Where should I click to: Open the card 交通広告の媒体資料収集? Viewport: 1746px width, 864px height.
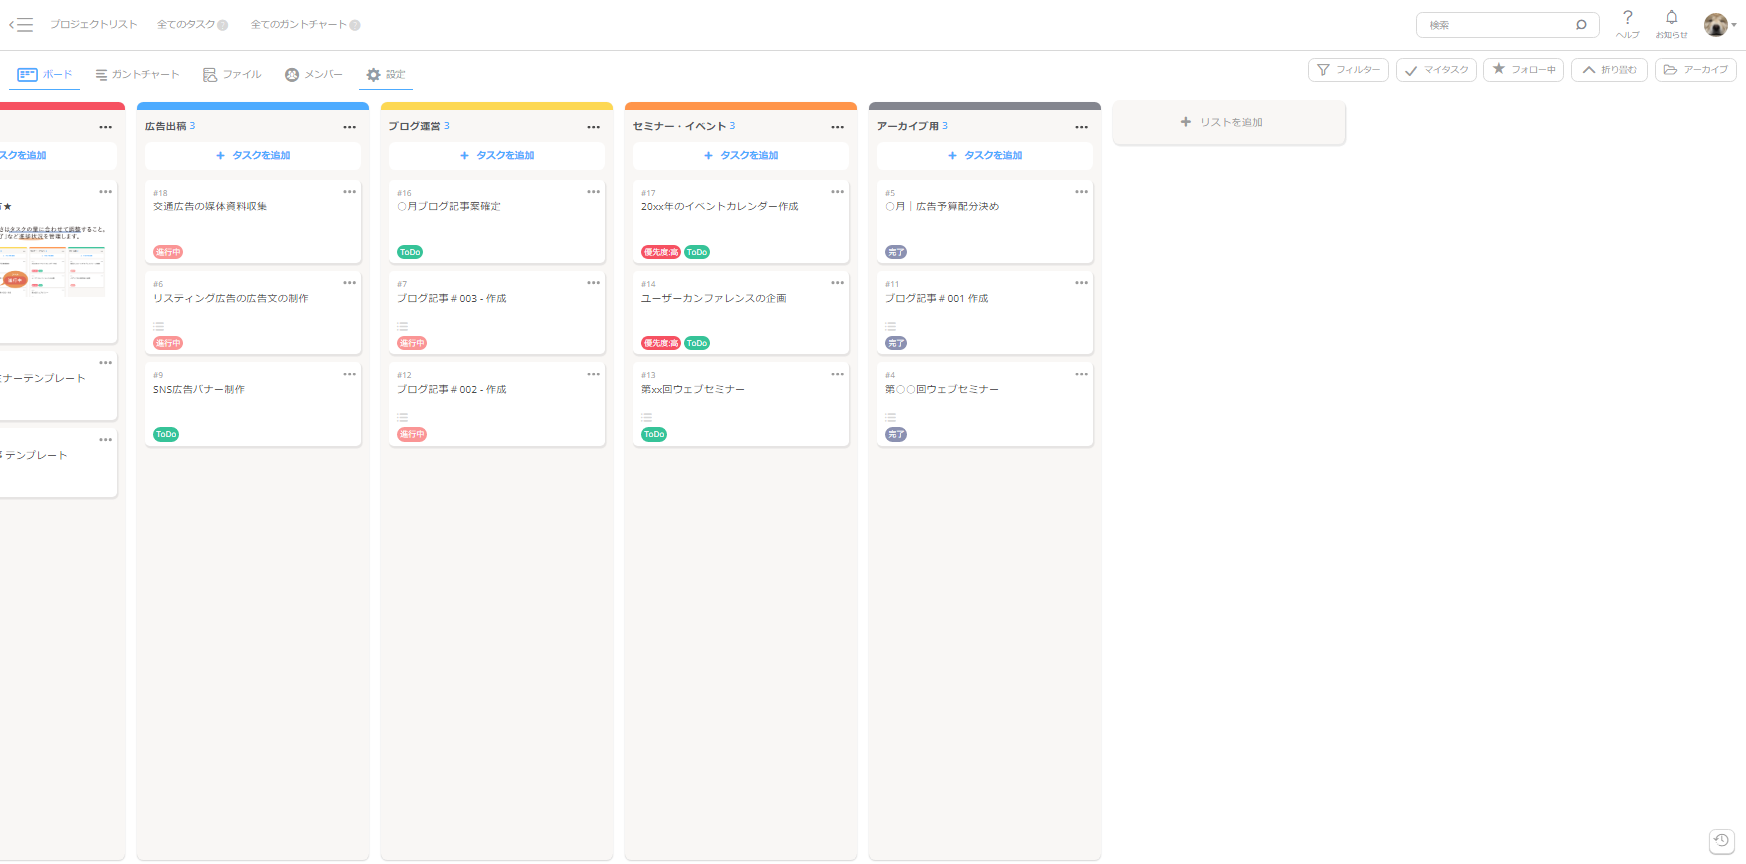[x=253, y=222]
